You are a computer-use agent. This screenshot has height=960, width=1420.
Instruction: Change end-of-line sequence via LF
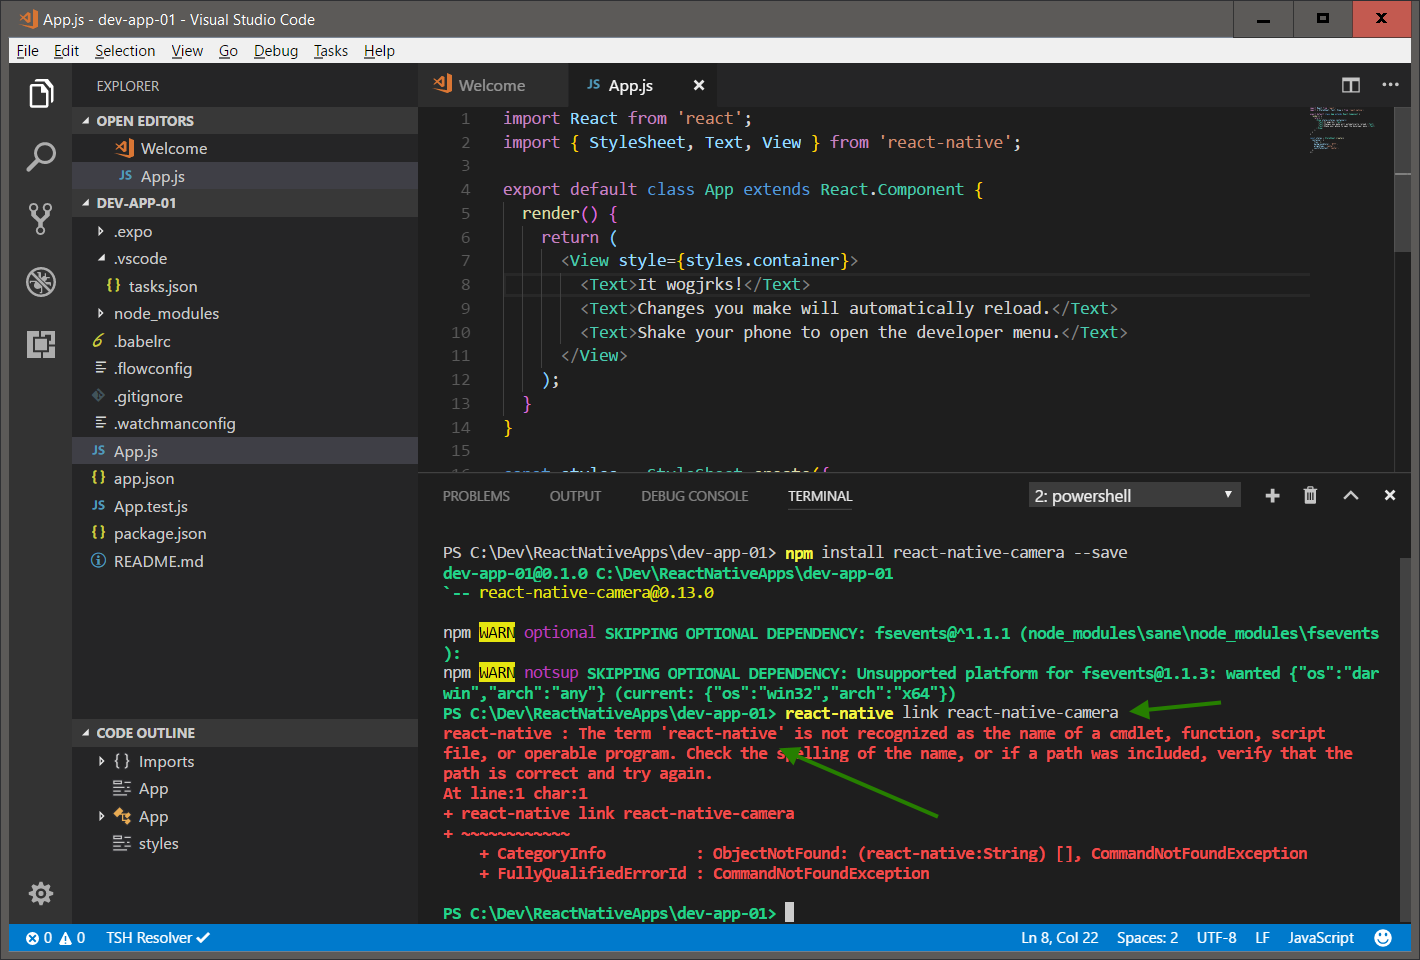pyautogui.click(x=1262, y=938)
